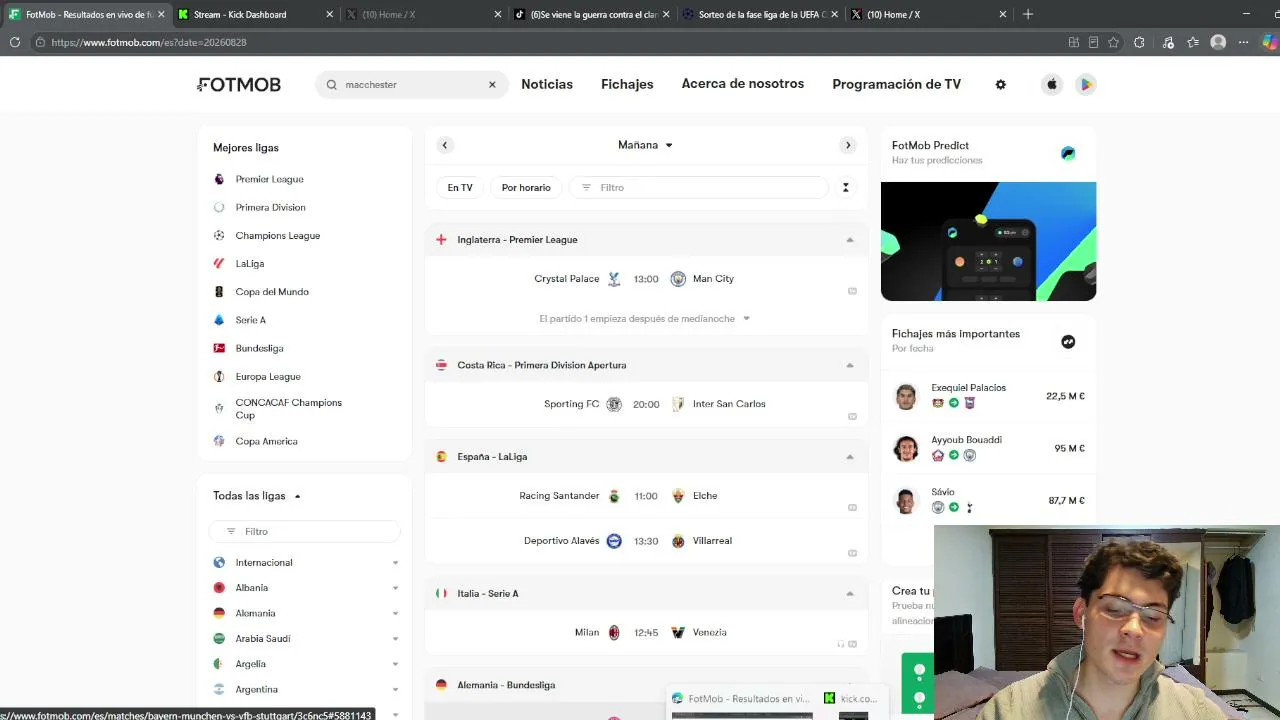Open the Apple App Store link icon
Viewport: 1280px width, 720px height.
tap(1052, 85)
